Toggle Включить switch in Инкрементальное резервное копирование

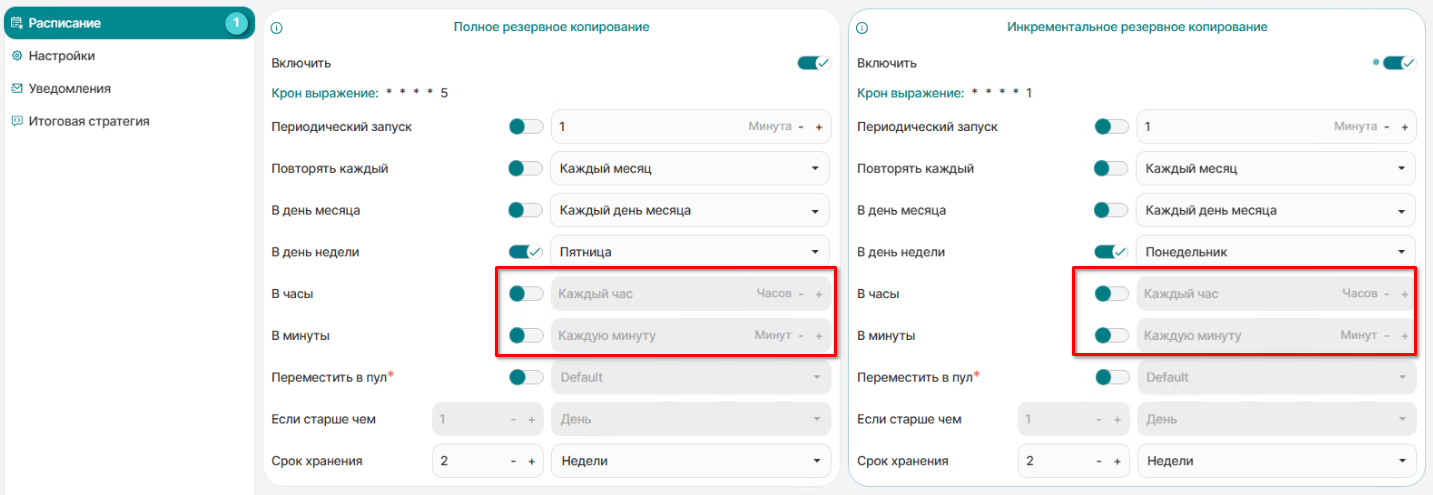pos(1399,62)
